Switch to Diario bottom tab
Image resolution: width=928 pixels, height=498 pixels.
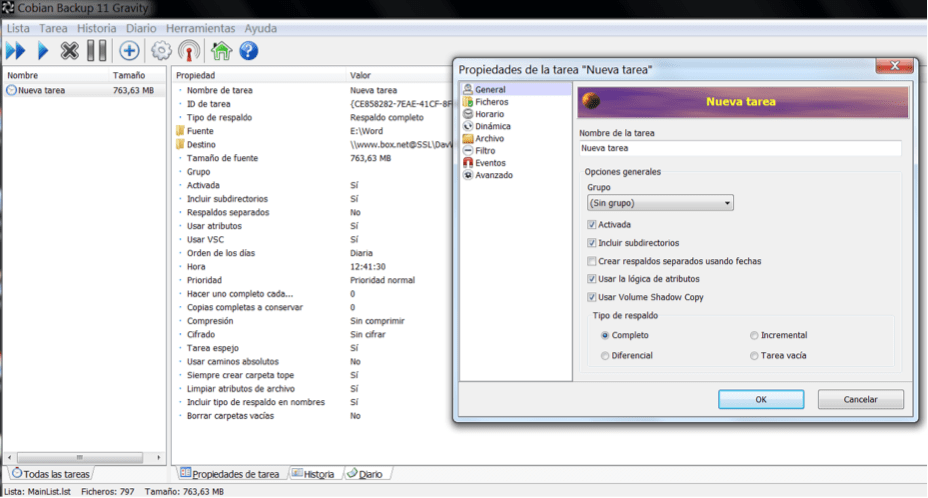(365, 474)
